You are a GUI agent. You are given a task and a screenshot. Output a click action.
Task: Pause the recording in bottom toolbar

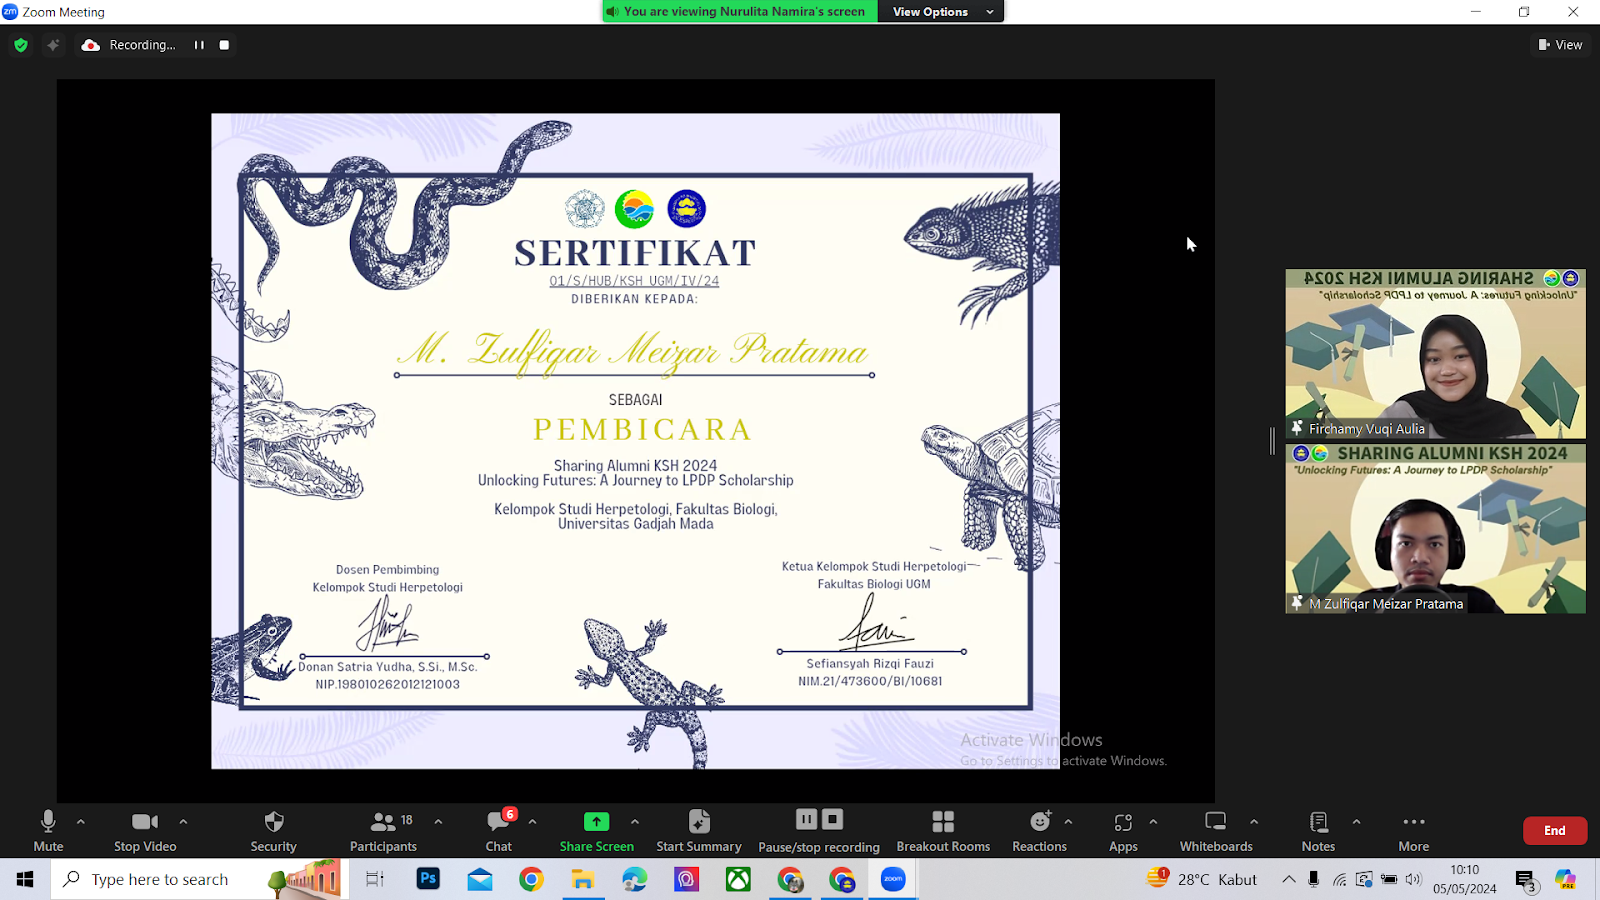coord(807,819)
